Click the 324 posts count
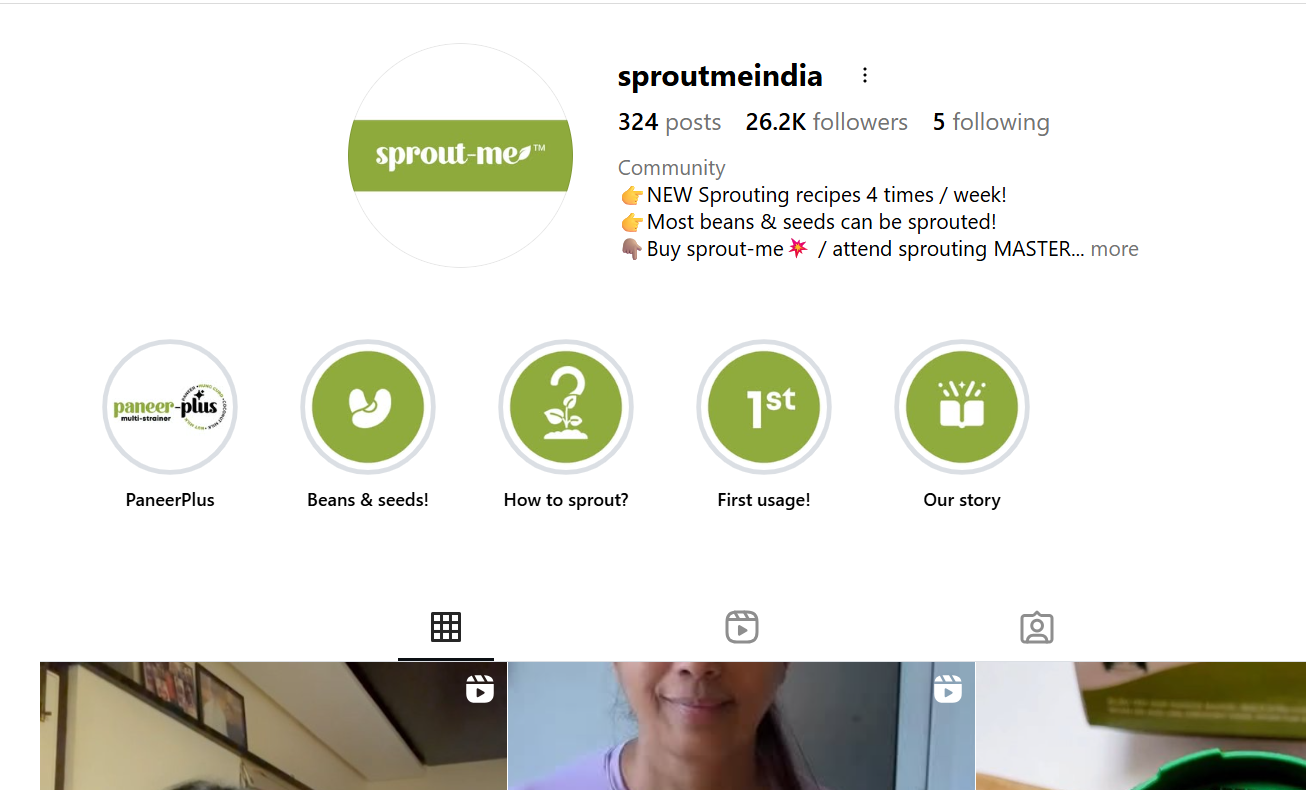This screenshot has width=1306, height=790. [x=669, y=122]
